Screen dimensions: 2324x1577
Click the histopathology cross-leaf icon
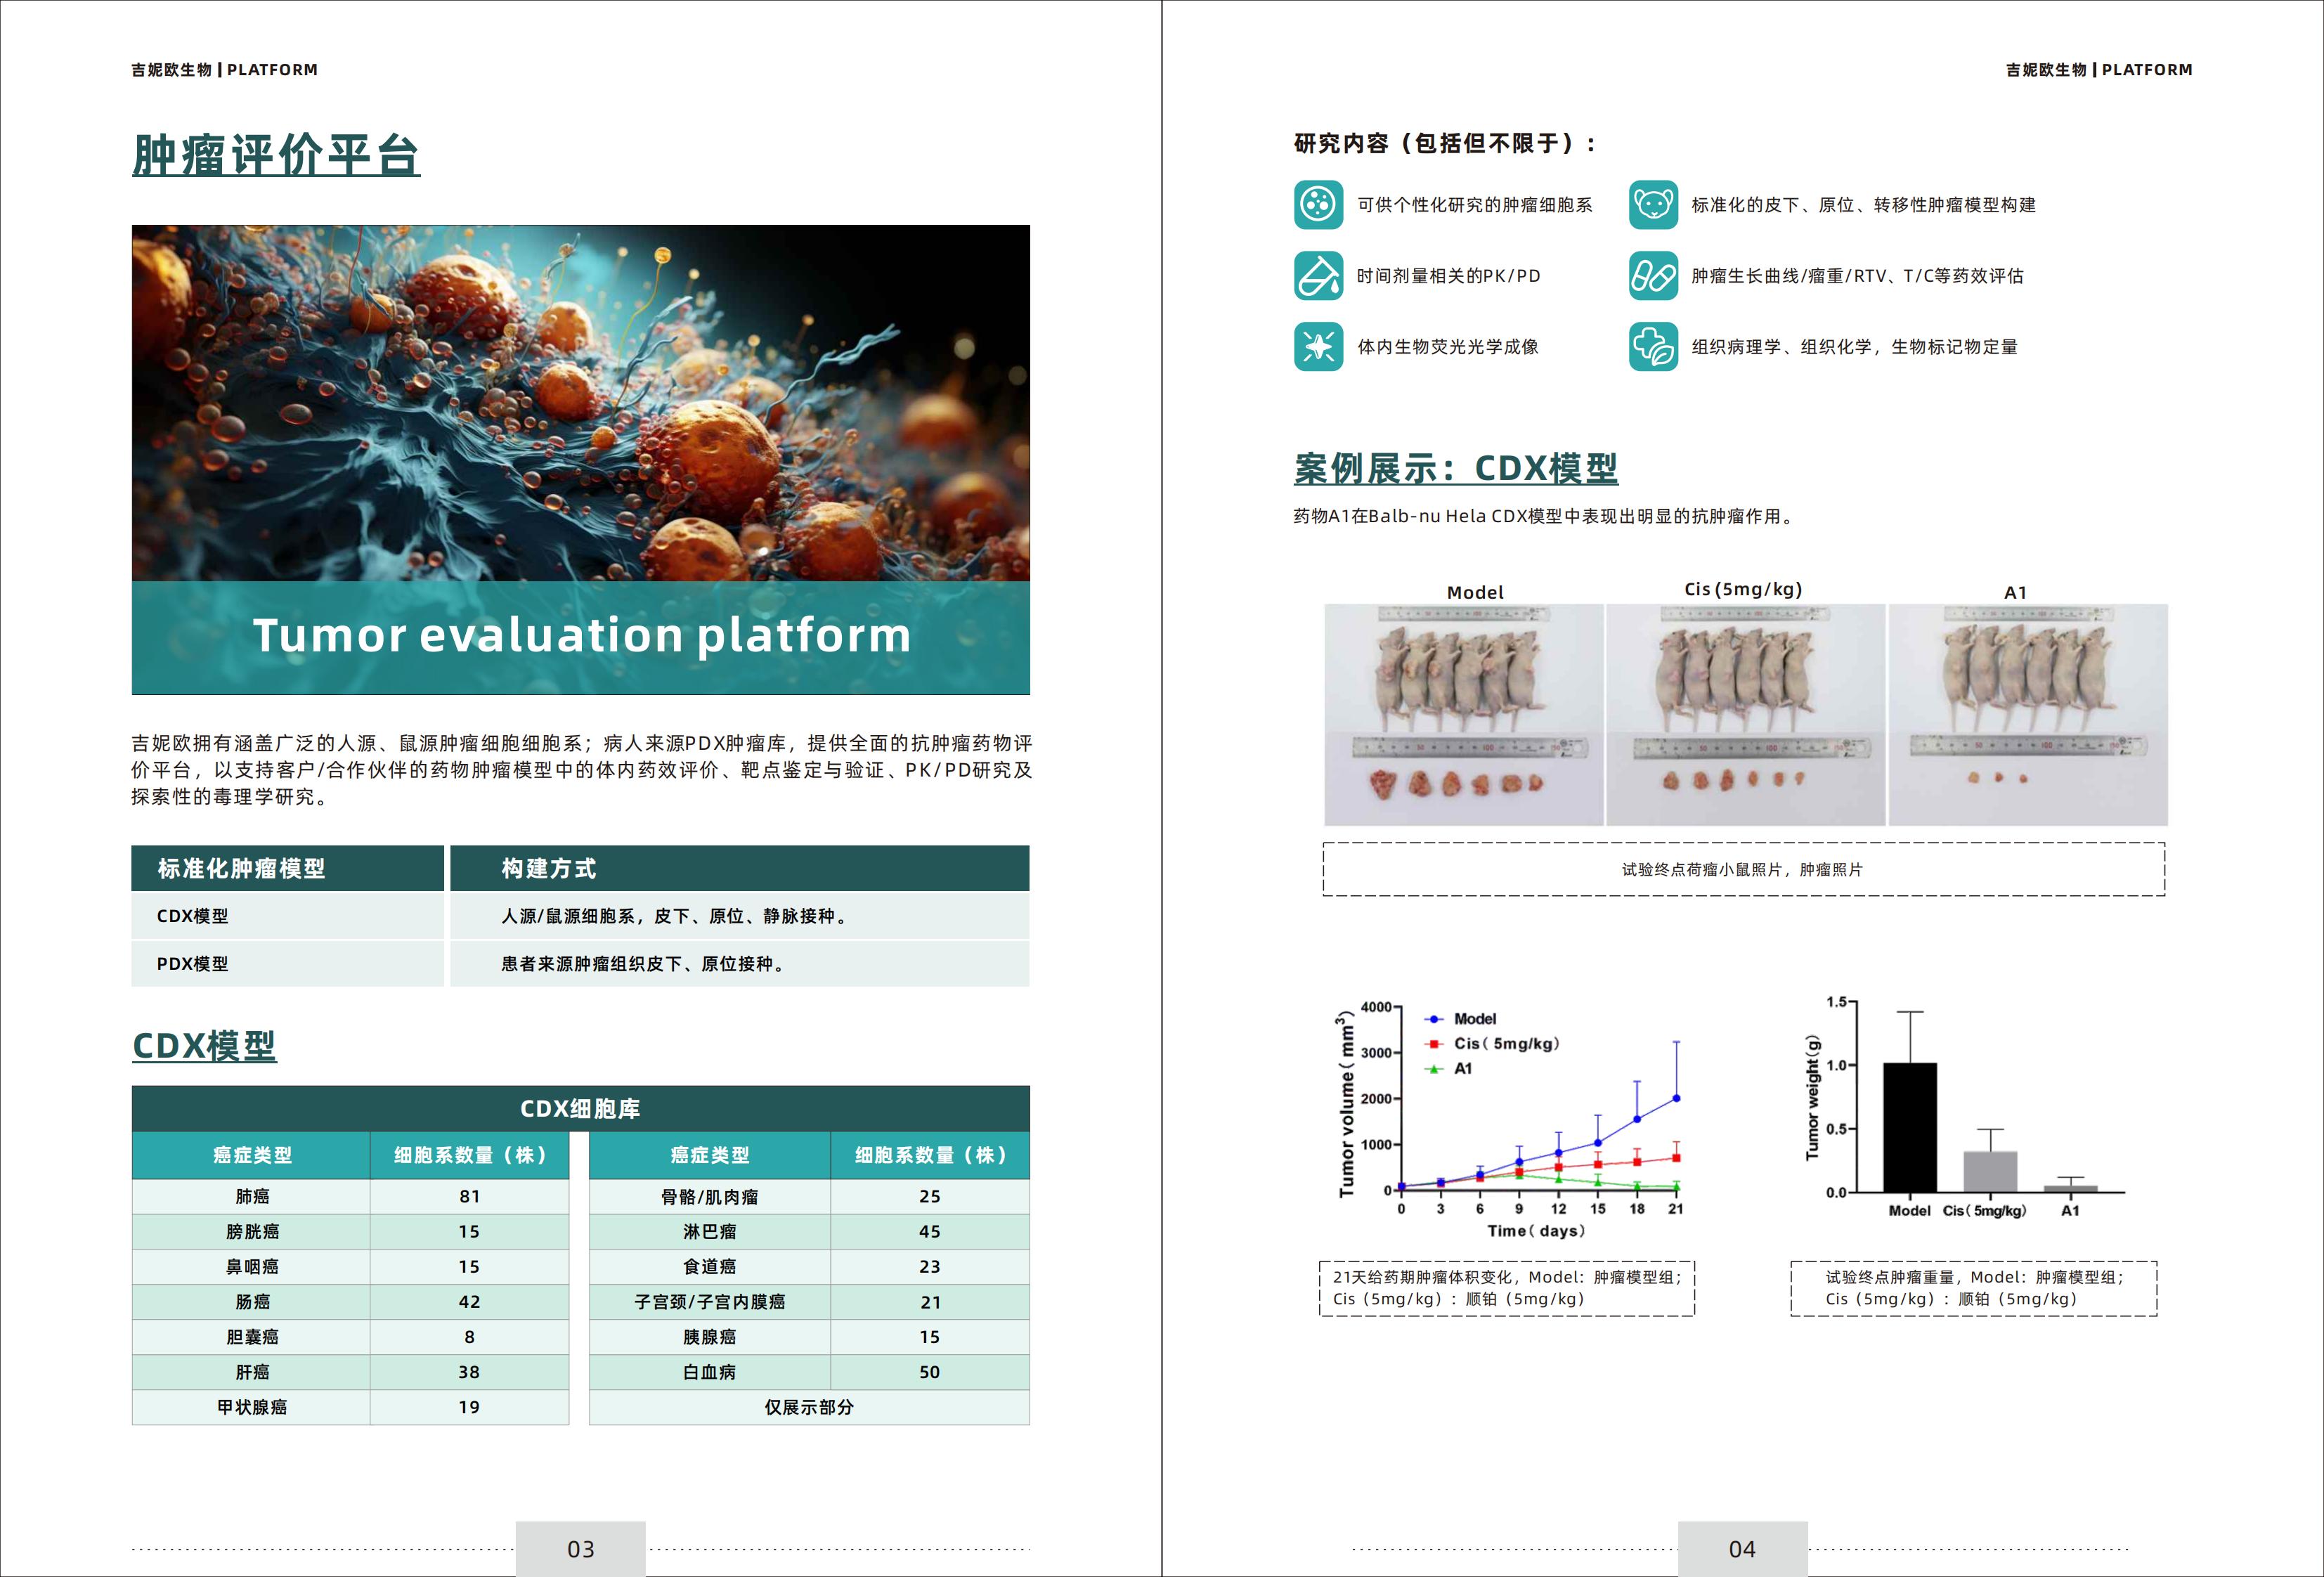click(1653, 347)
